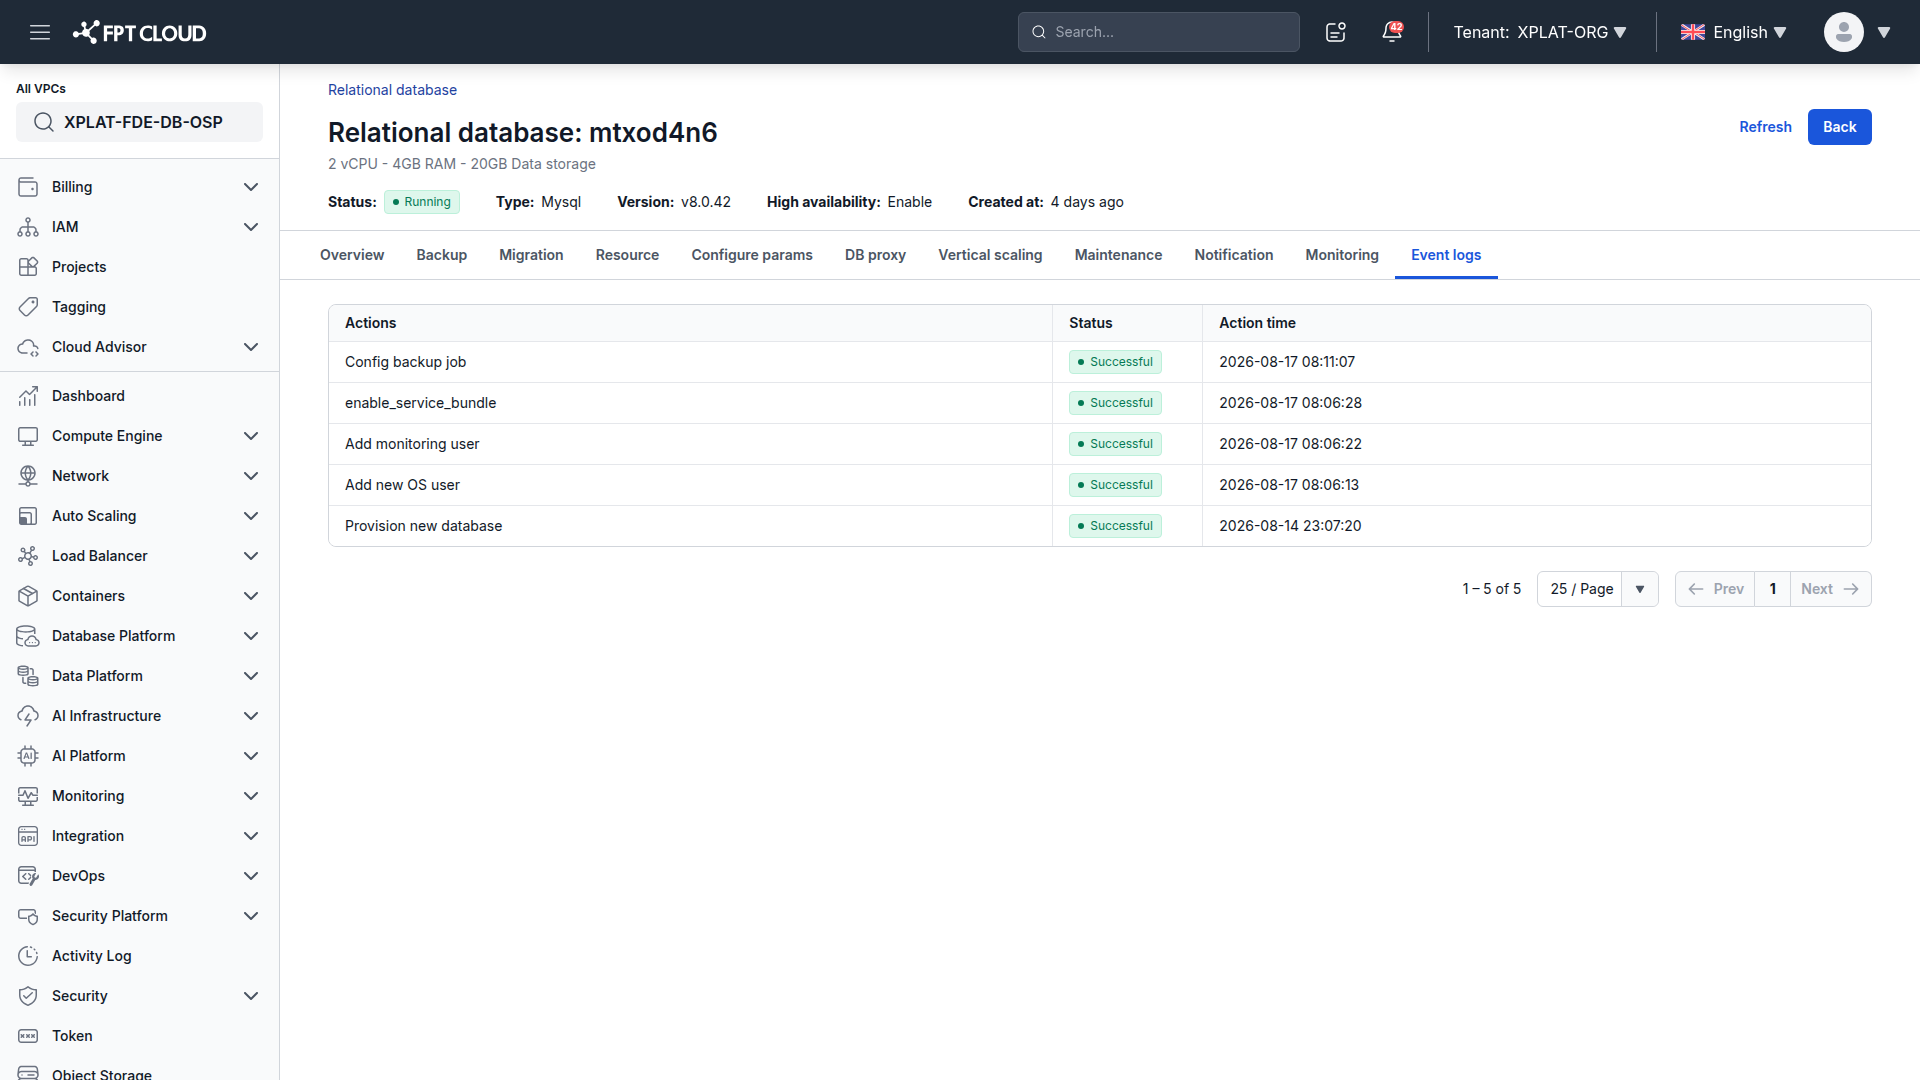
Task: Open the Tenant XPLAT-ORG dropdown
Action: coord(1540,32)
